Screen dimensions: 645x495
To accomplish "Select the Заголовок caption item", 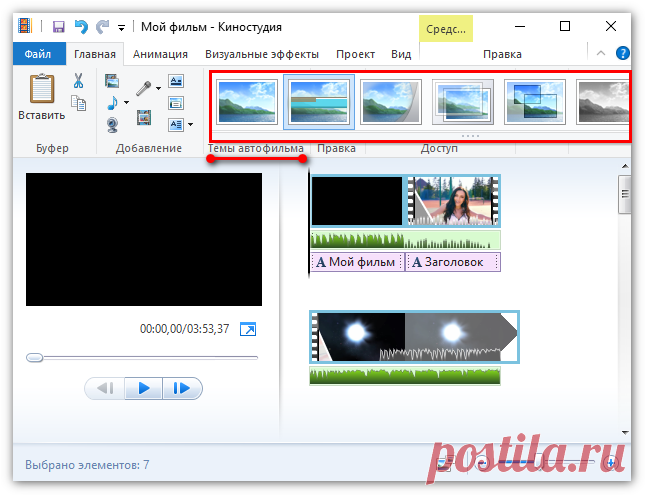I will [x=453, y=262].
